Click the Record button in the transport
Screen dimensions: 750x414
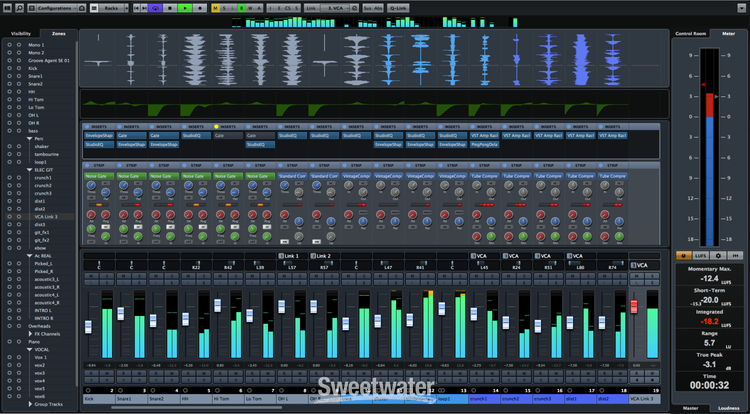(200, 7)
